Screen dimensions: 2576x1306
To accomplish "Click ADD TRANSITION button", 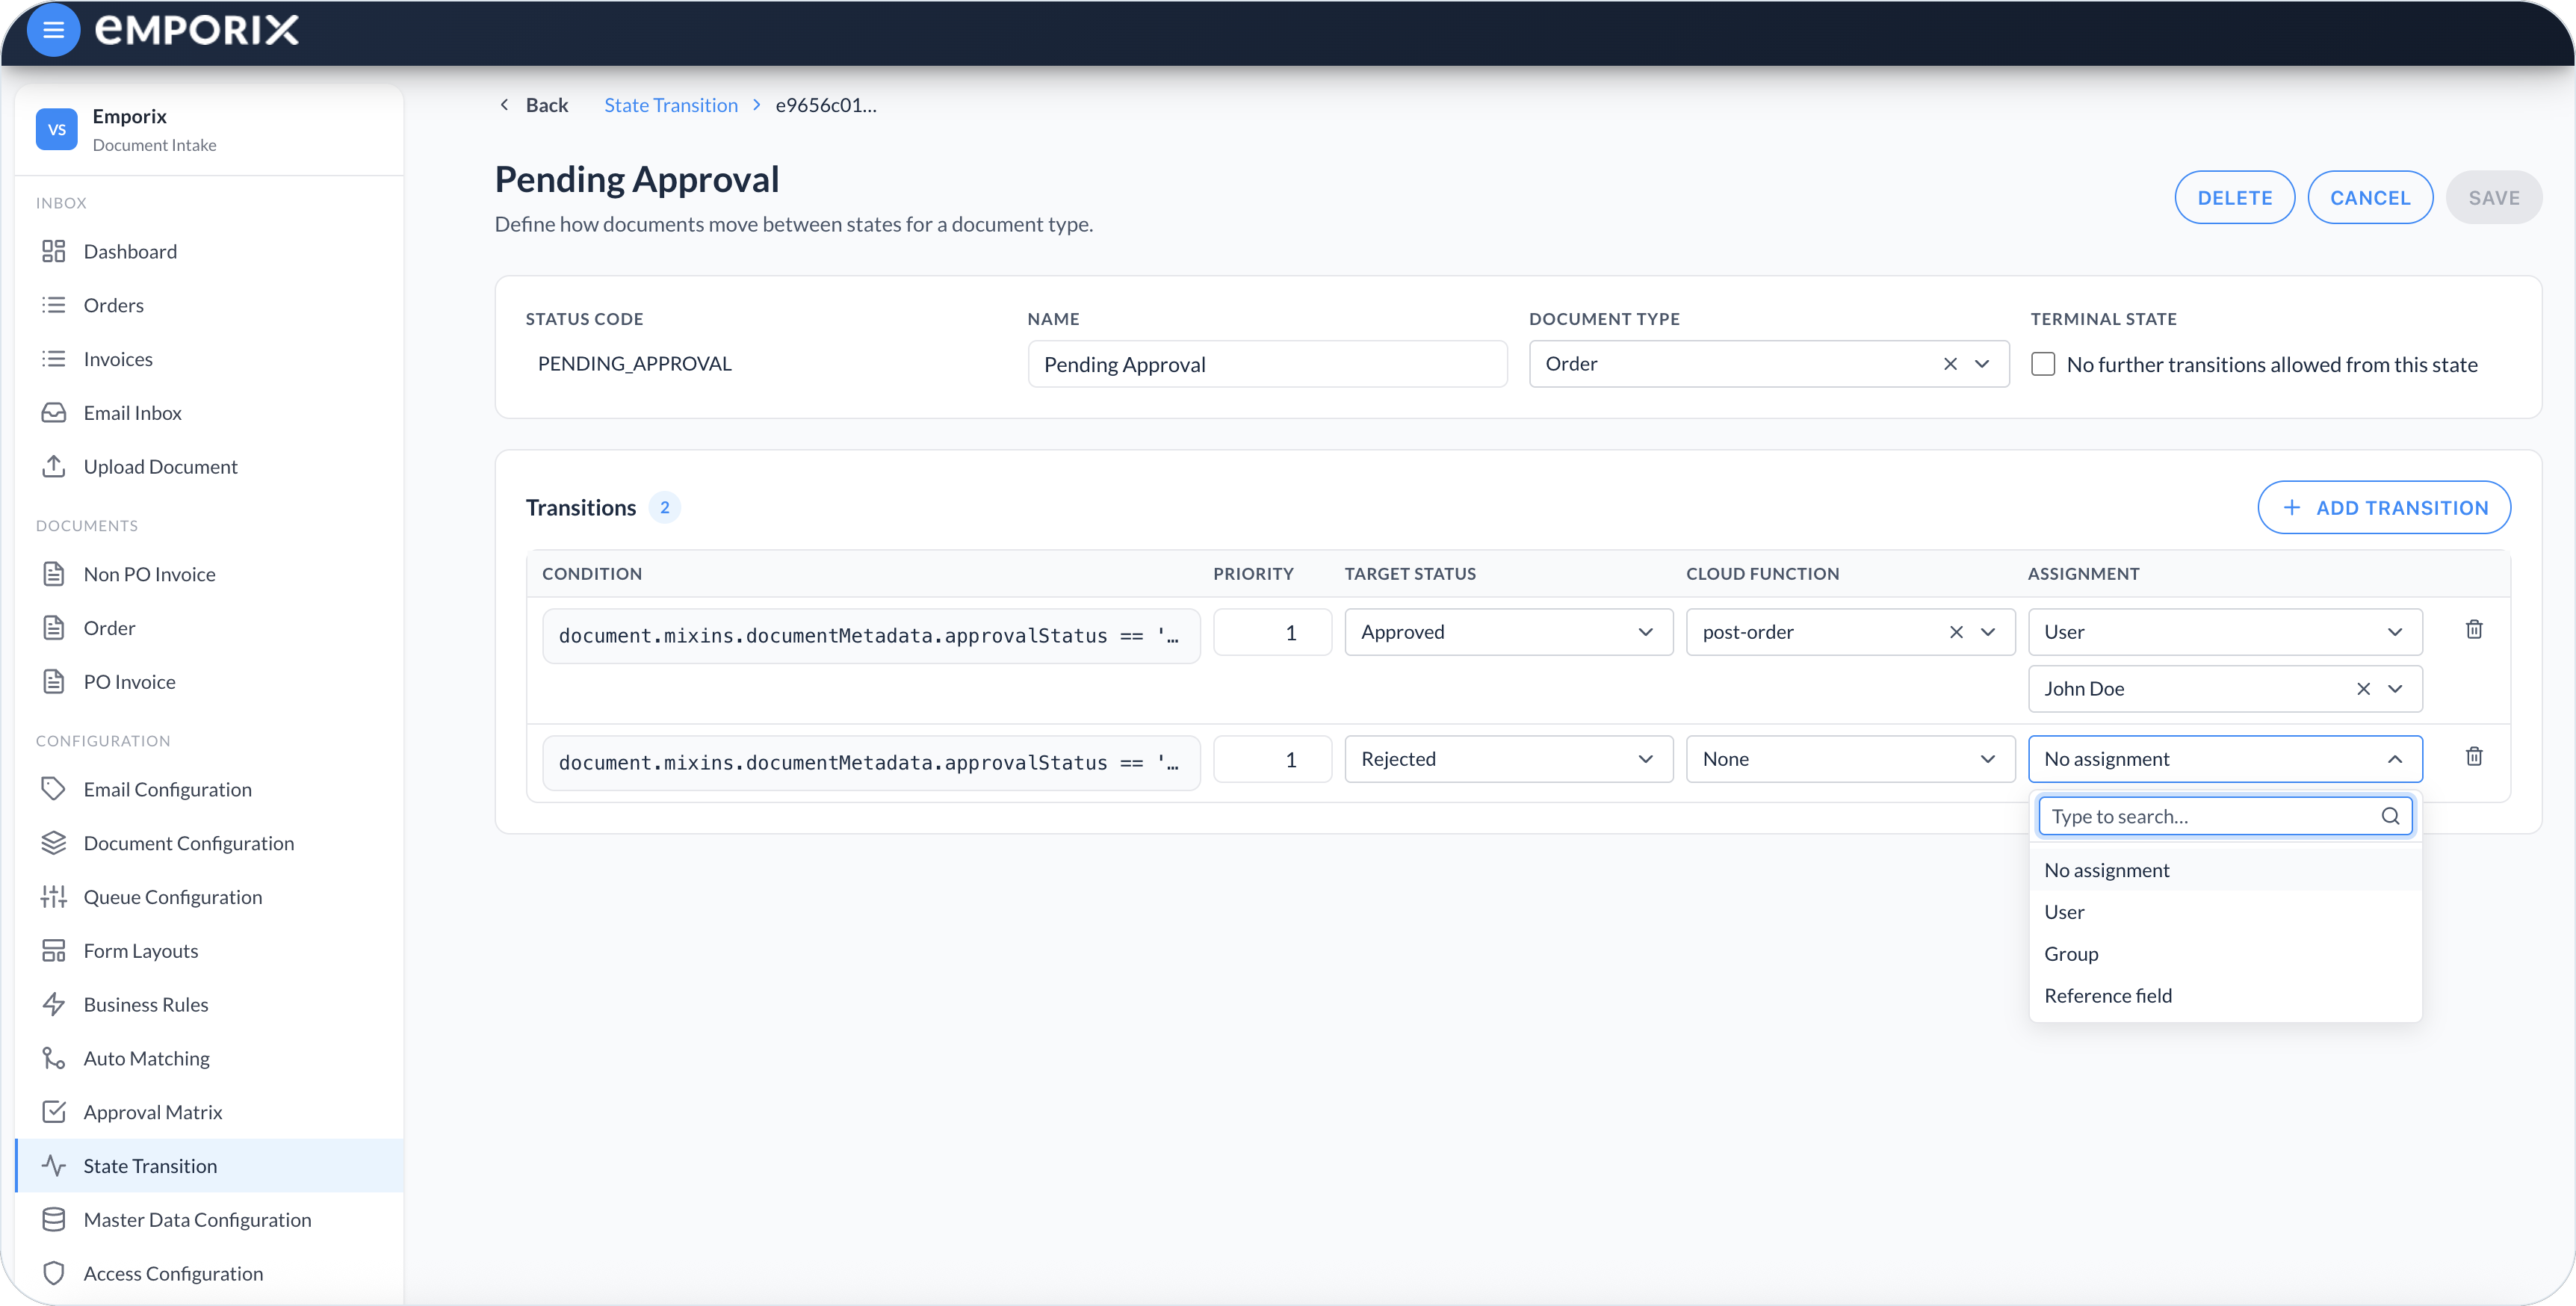I will [2384, 508].
